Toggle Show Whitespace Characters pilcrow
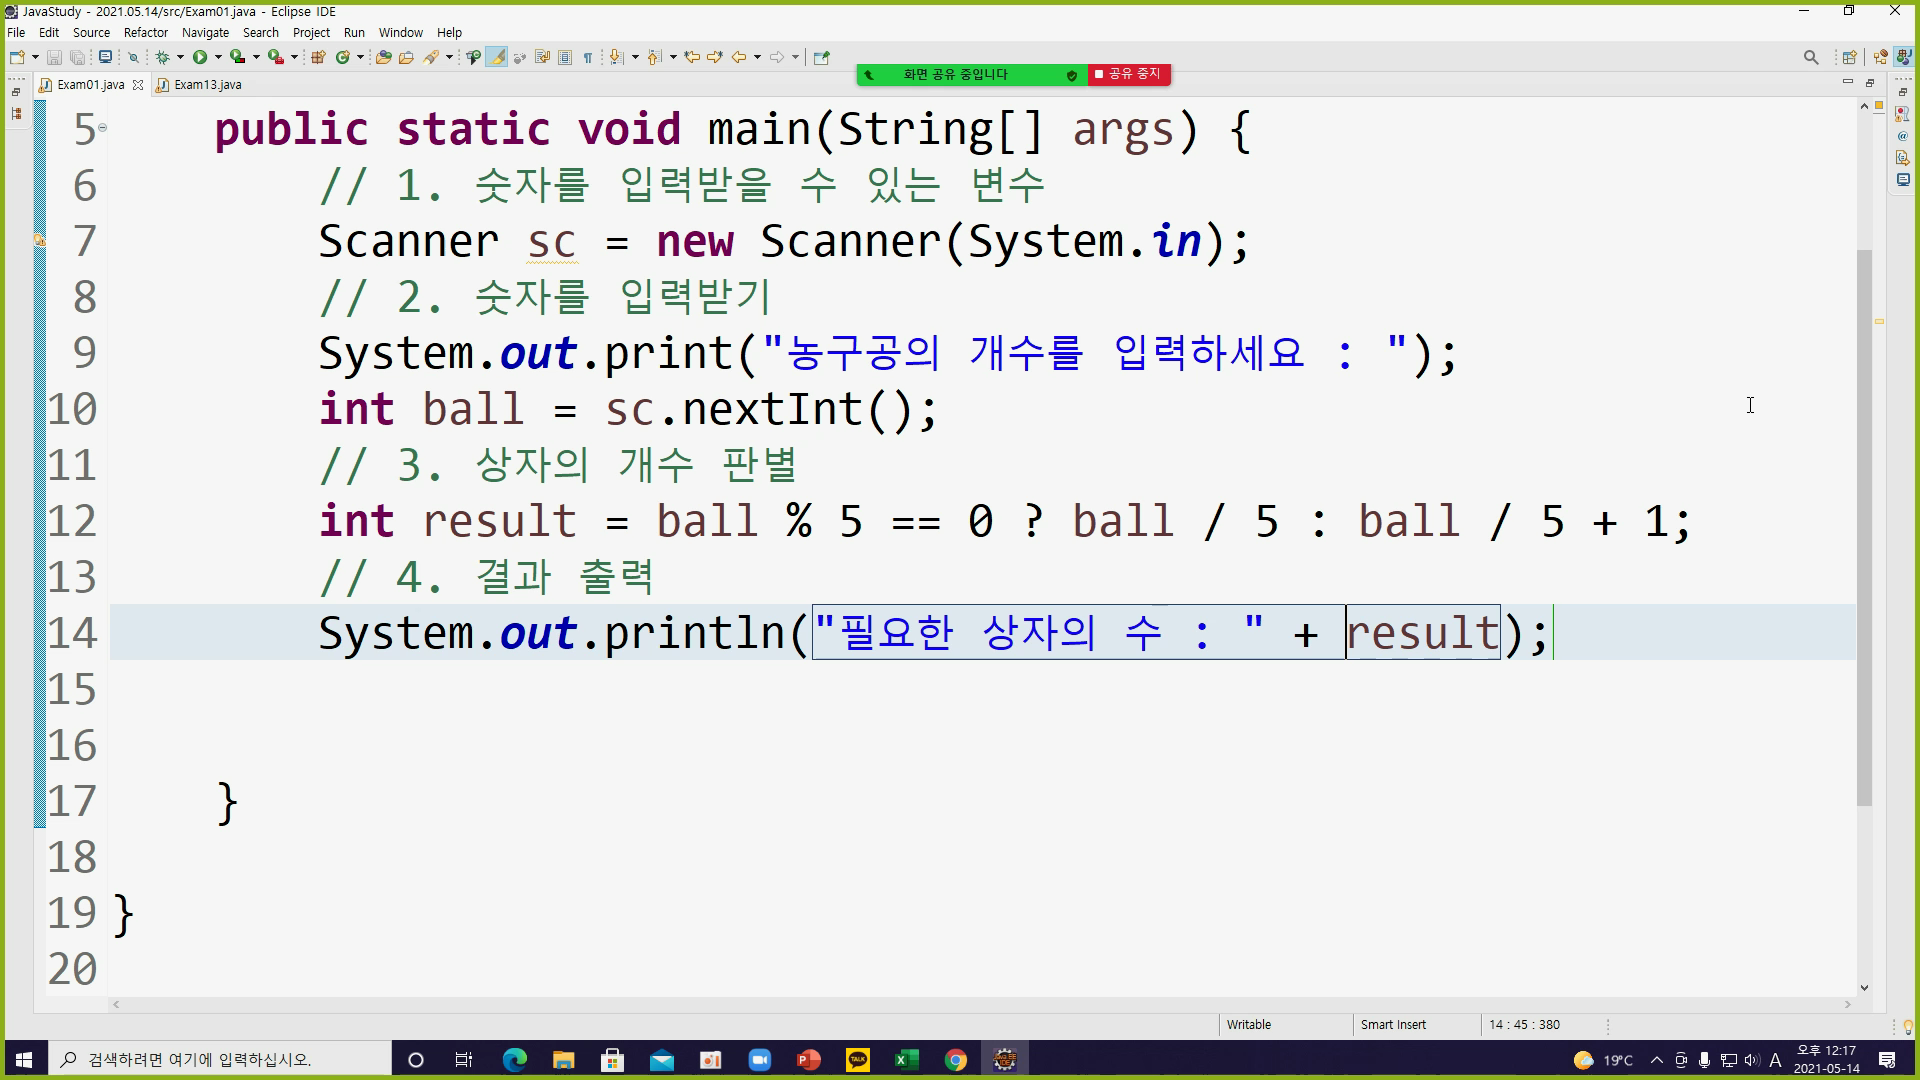 (x=587, y=57)
